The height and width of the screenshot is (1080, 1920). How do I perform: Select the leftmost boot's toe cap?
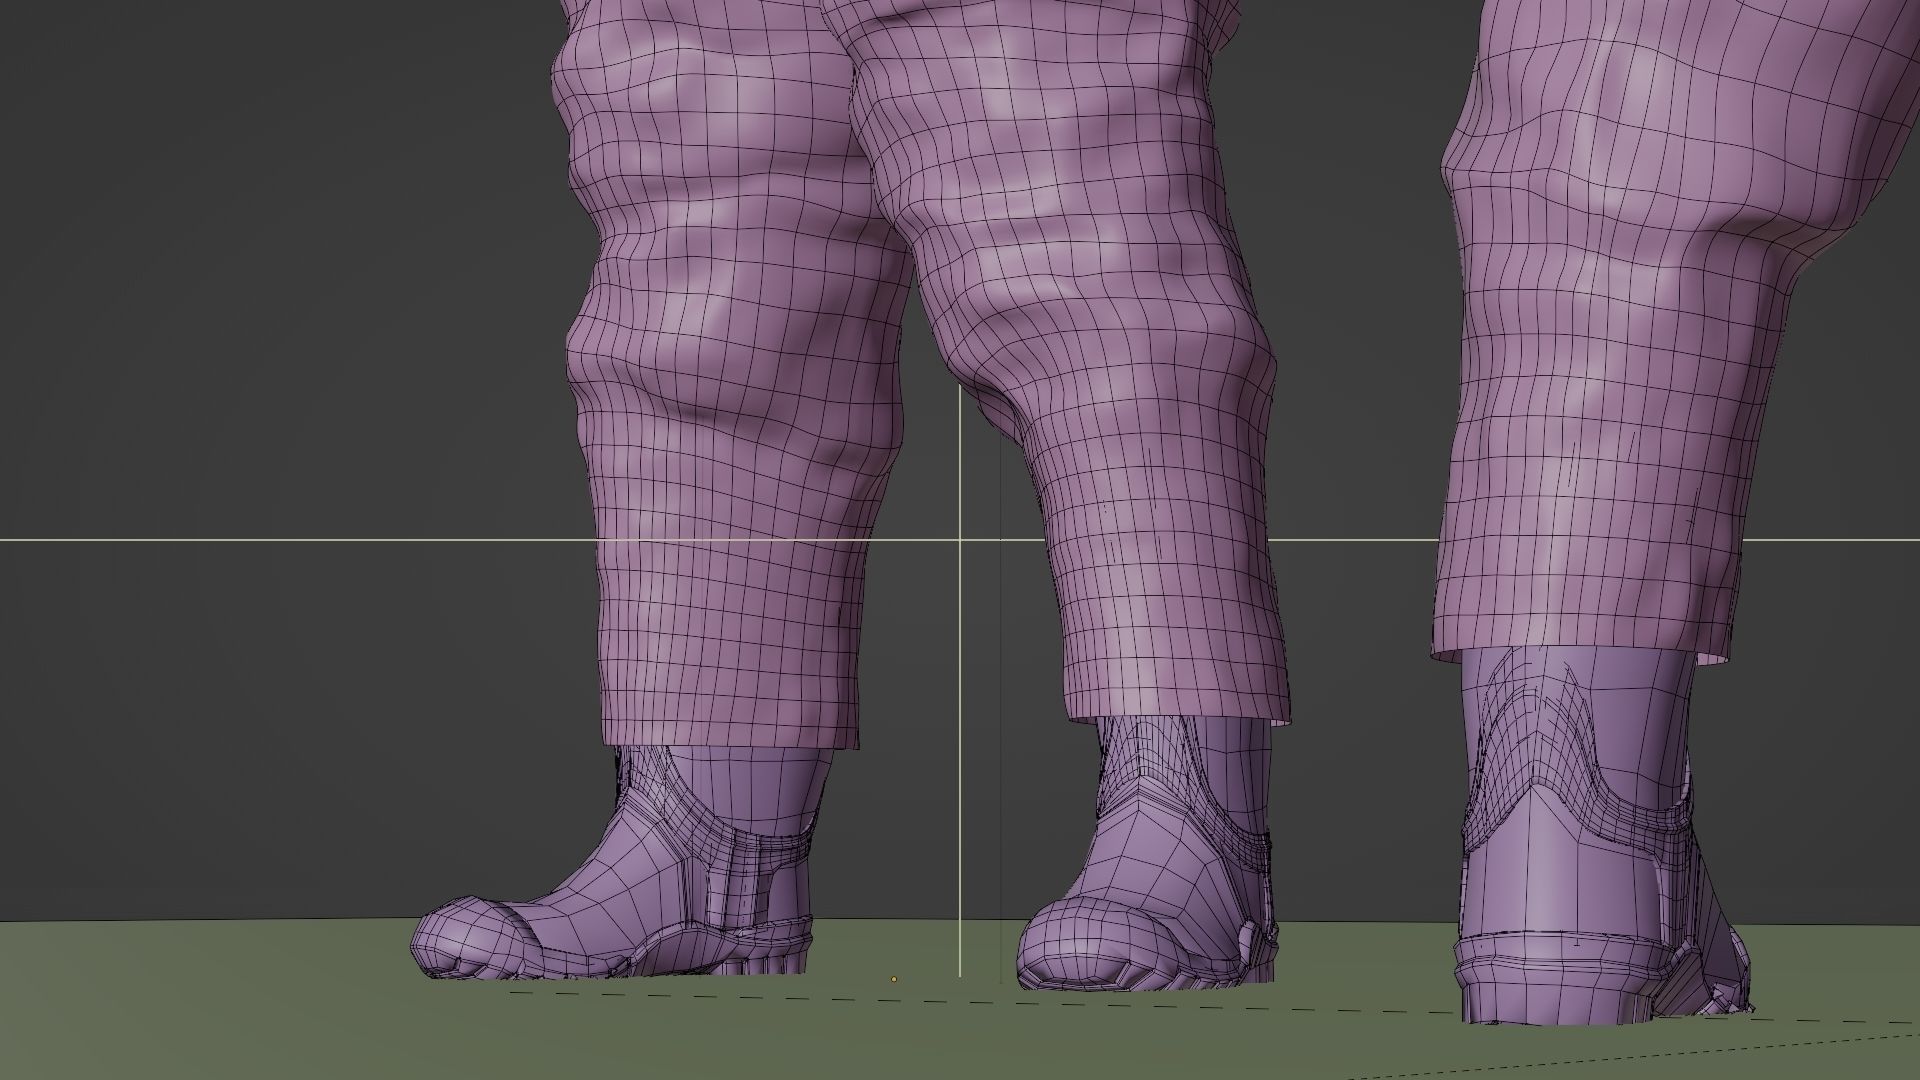[472, 937]
